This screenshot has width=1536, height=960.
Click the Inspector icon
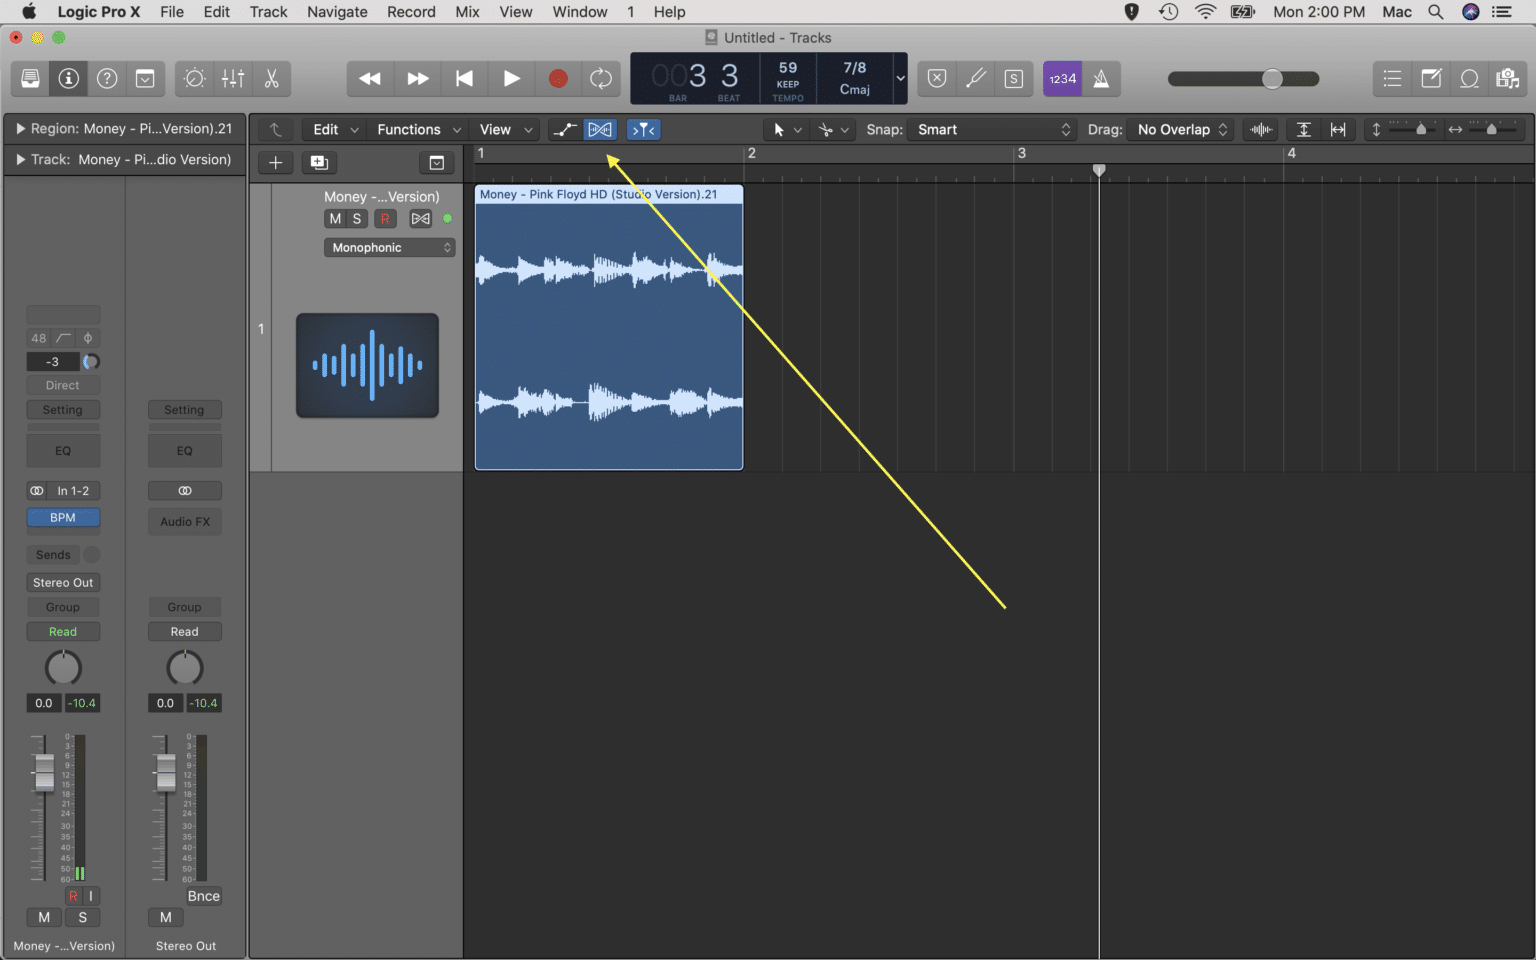pyautogui.click(x=68, y=78)
